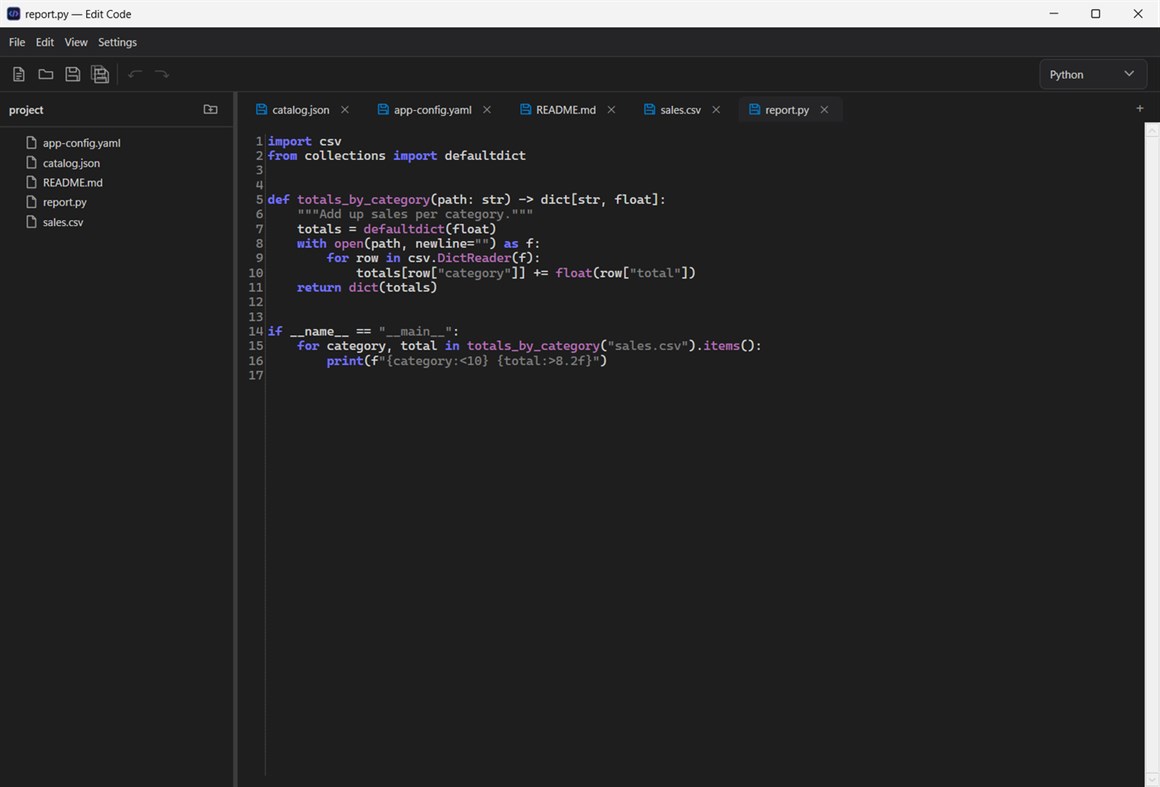Open catalog.json in project tree

(x=71, y=163)
